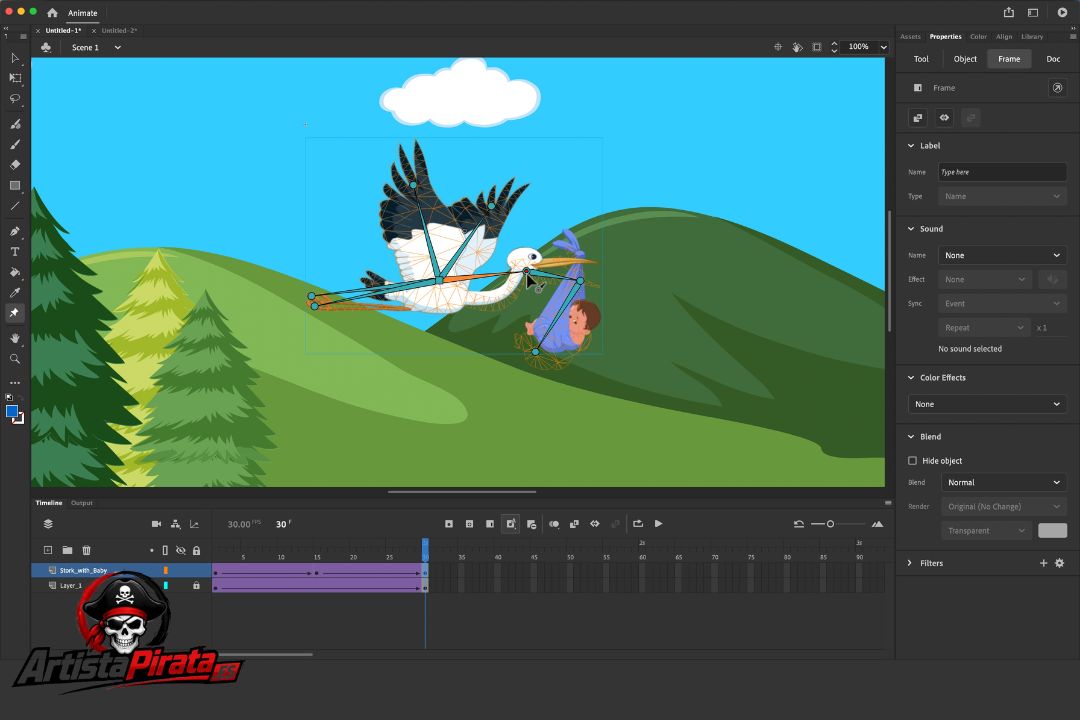Select the Line tool
This screenshot has width=1080, height=720.
tap(14, 206)
